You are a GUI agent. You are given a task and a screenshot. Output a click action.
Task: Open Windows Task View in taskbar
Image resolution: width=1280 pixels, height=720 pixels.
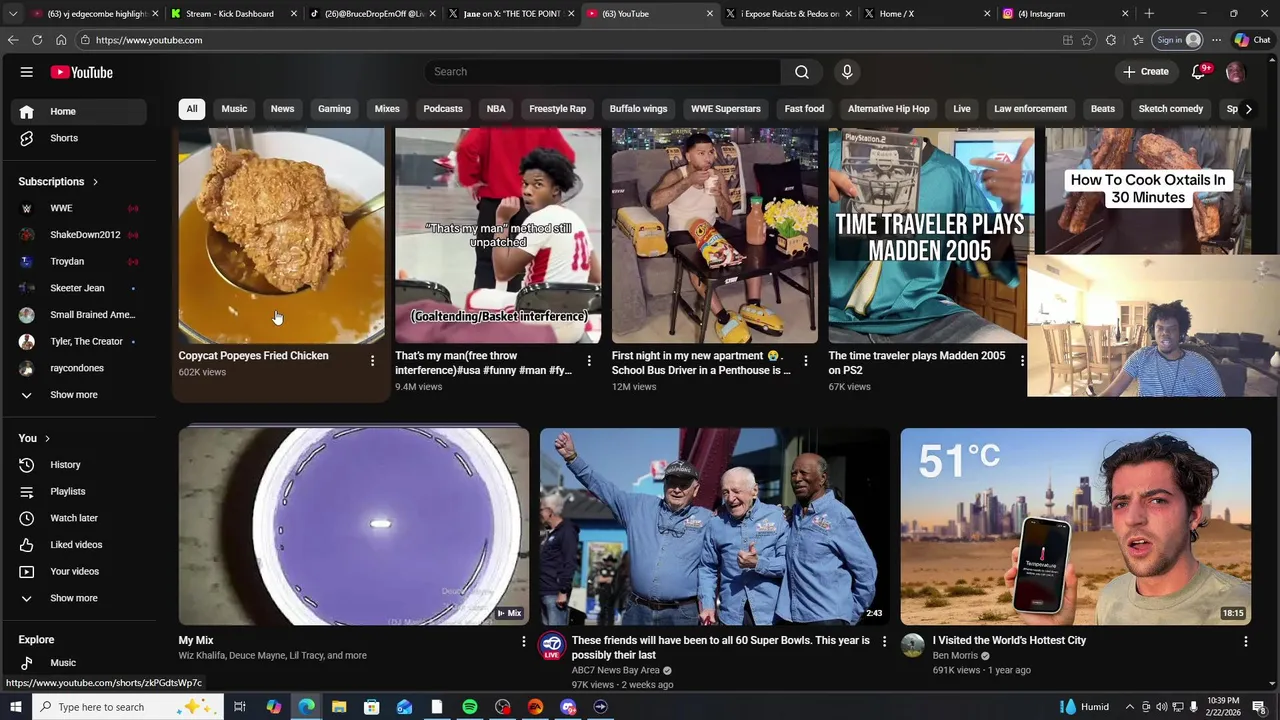click(240, 707)
